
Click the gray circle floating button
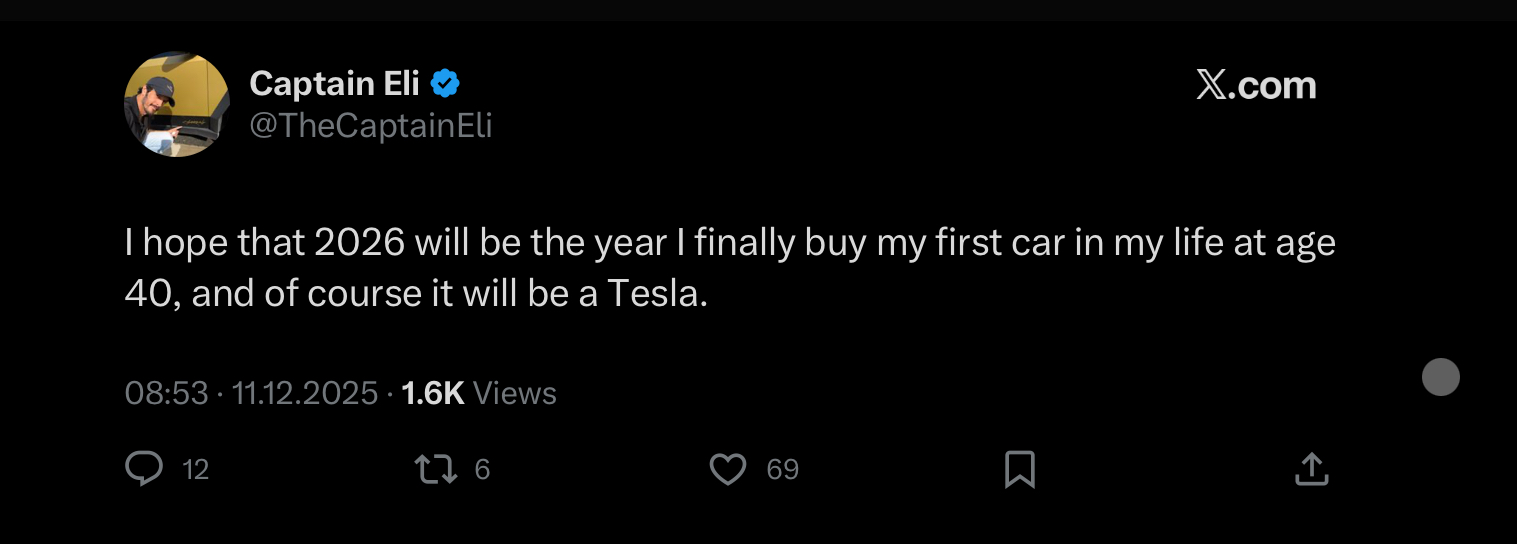(1440, 377)
